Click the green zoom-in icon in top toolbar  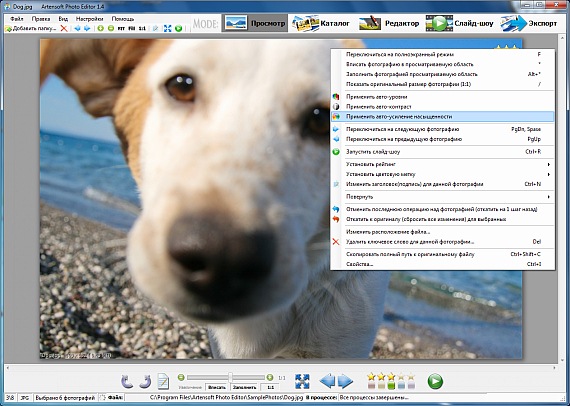(x=101, y=28)
